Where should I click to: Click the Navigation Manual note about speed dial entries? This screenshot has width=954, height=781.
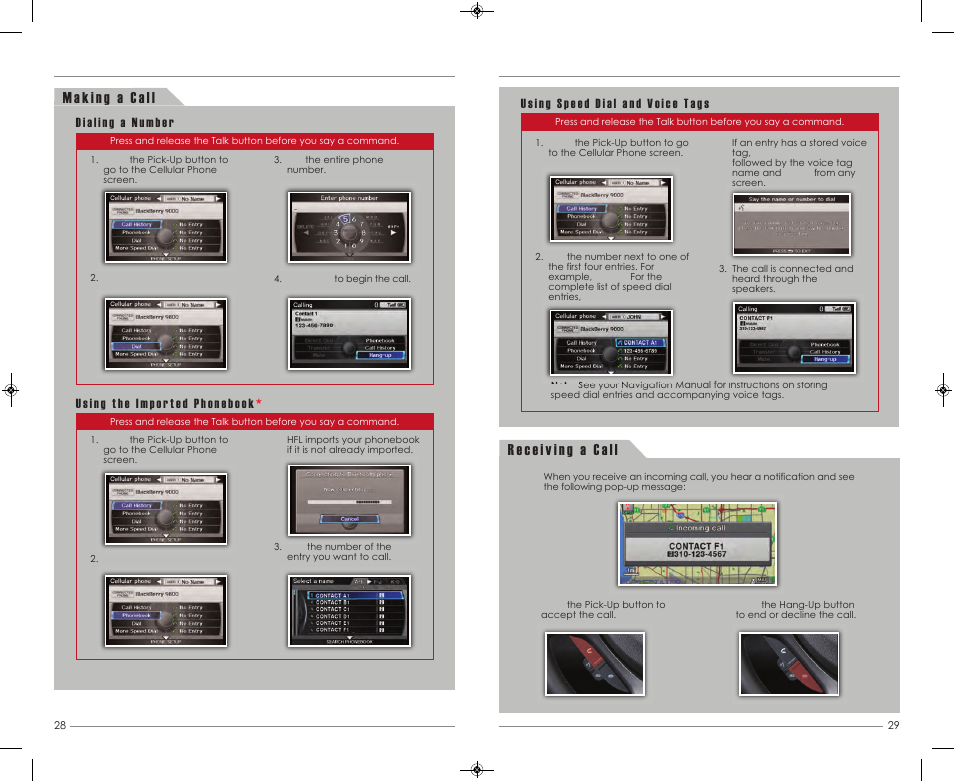coord(688,389)
